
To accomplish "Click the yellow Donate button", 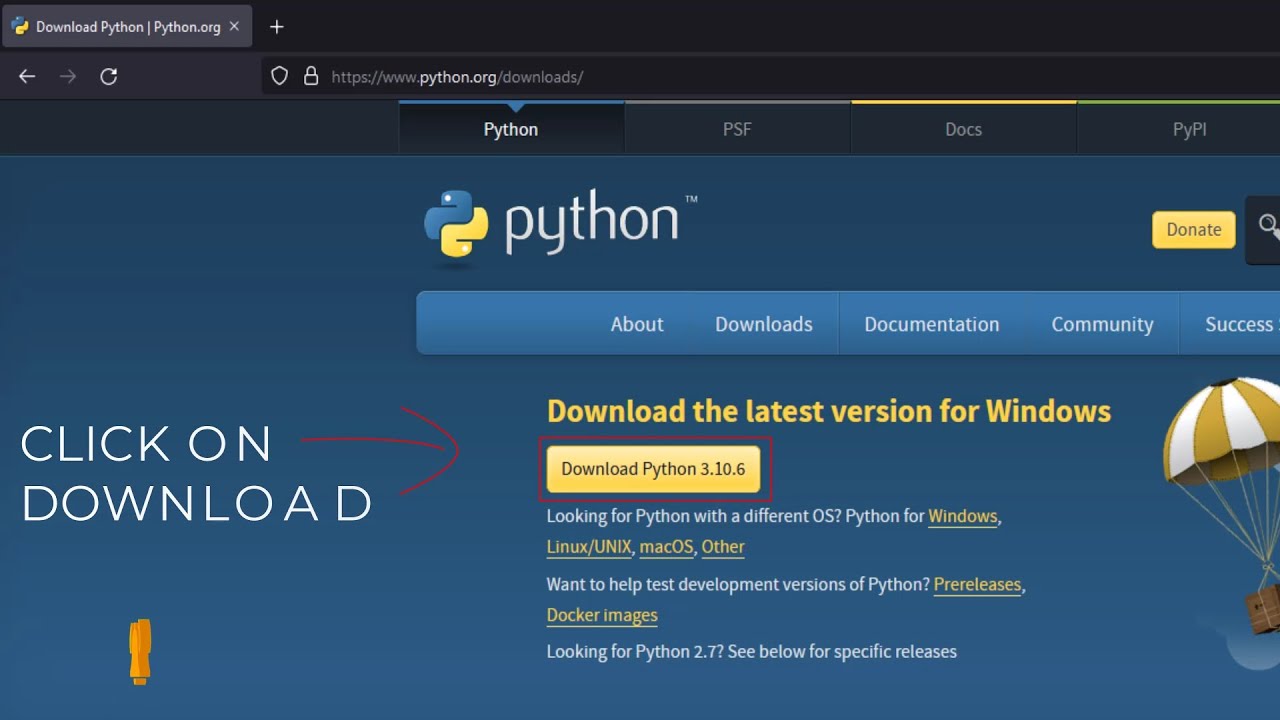I will [1193, 229].
